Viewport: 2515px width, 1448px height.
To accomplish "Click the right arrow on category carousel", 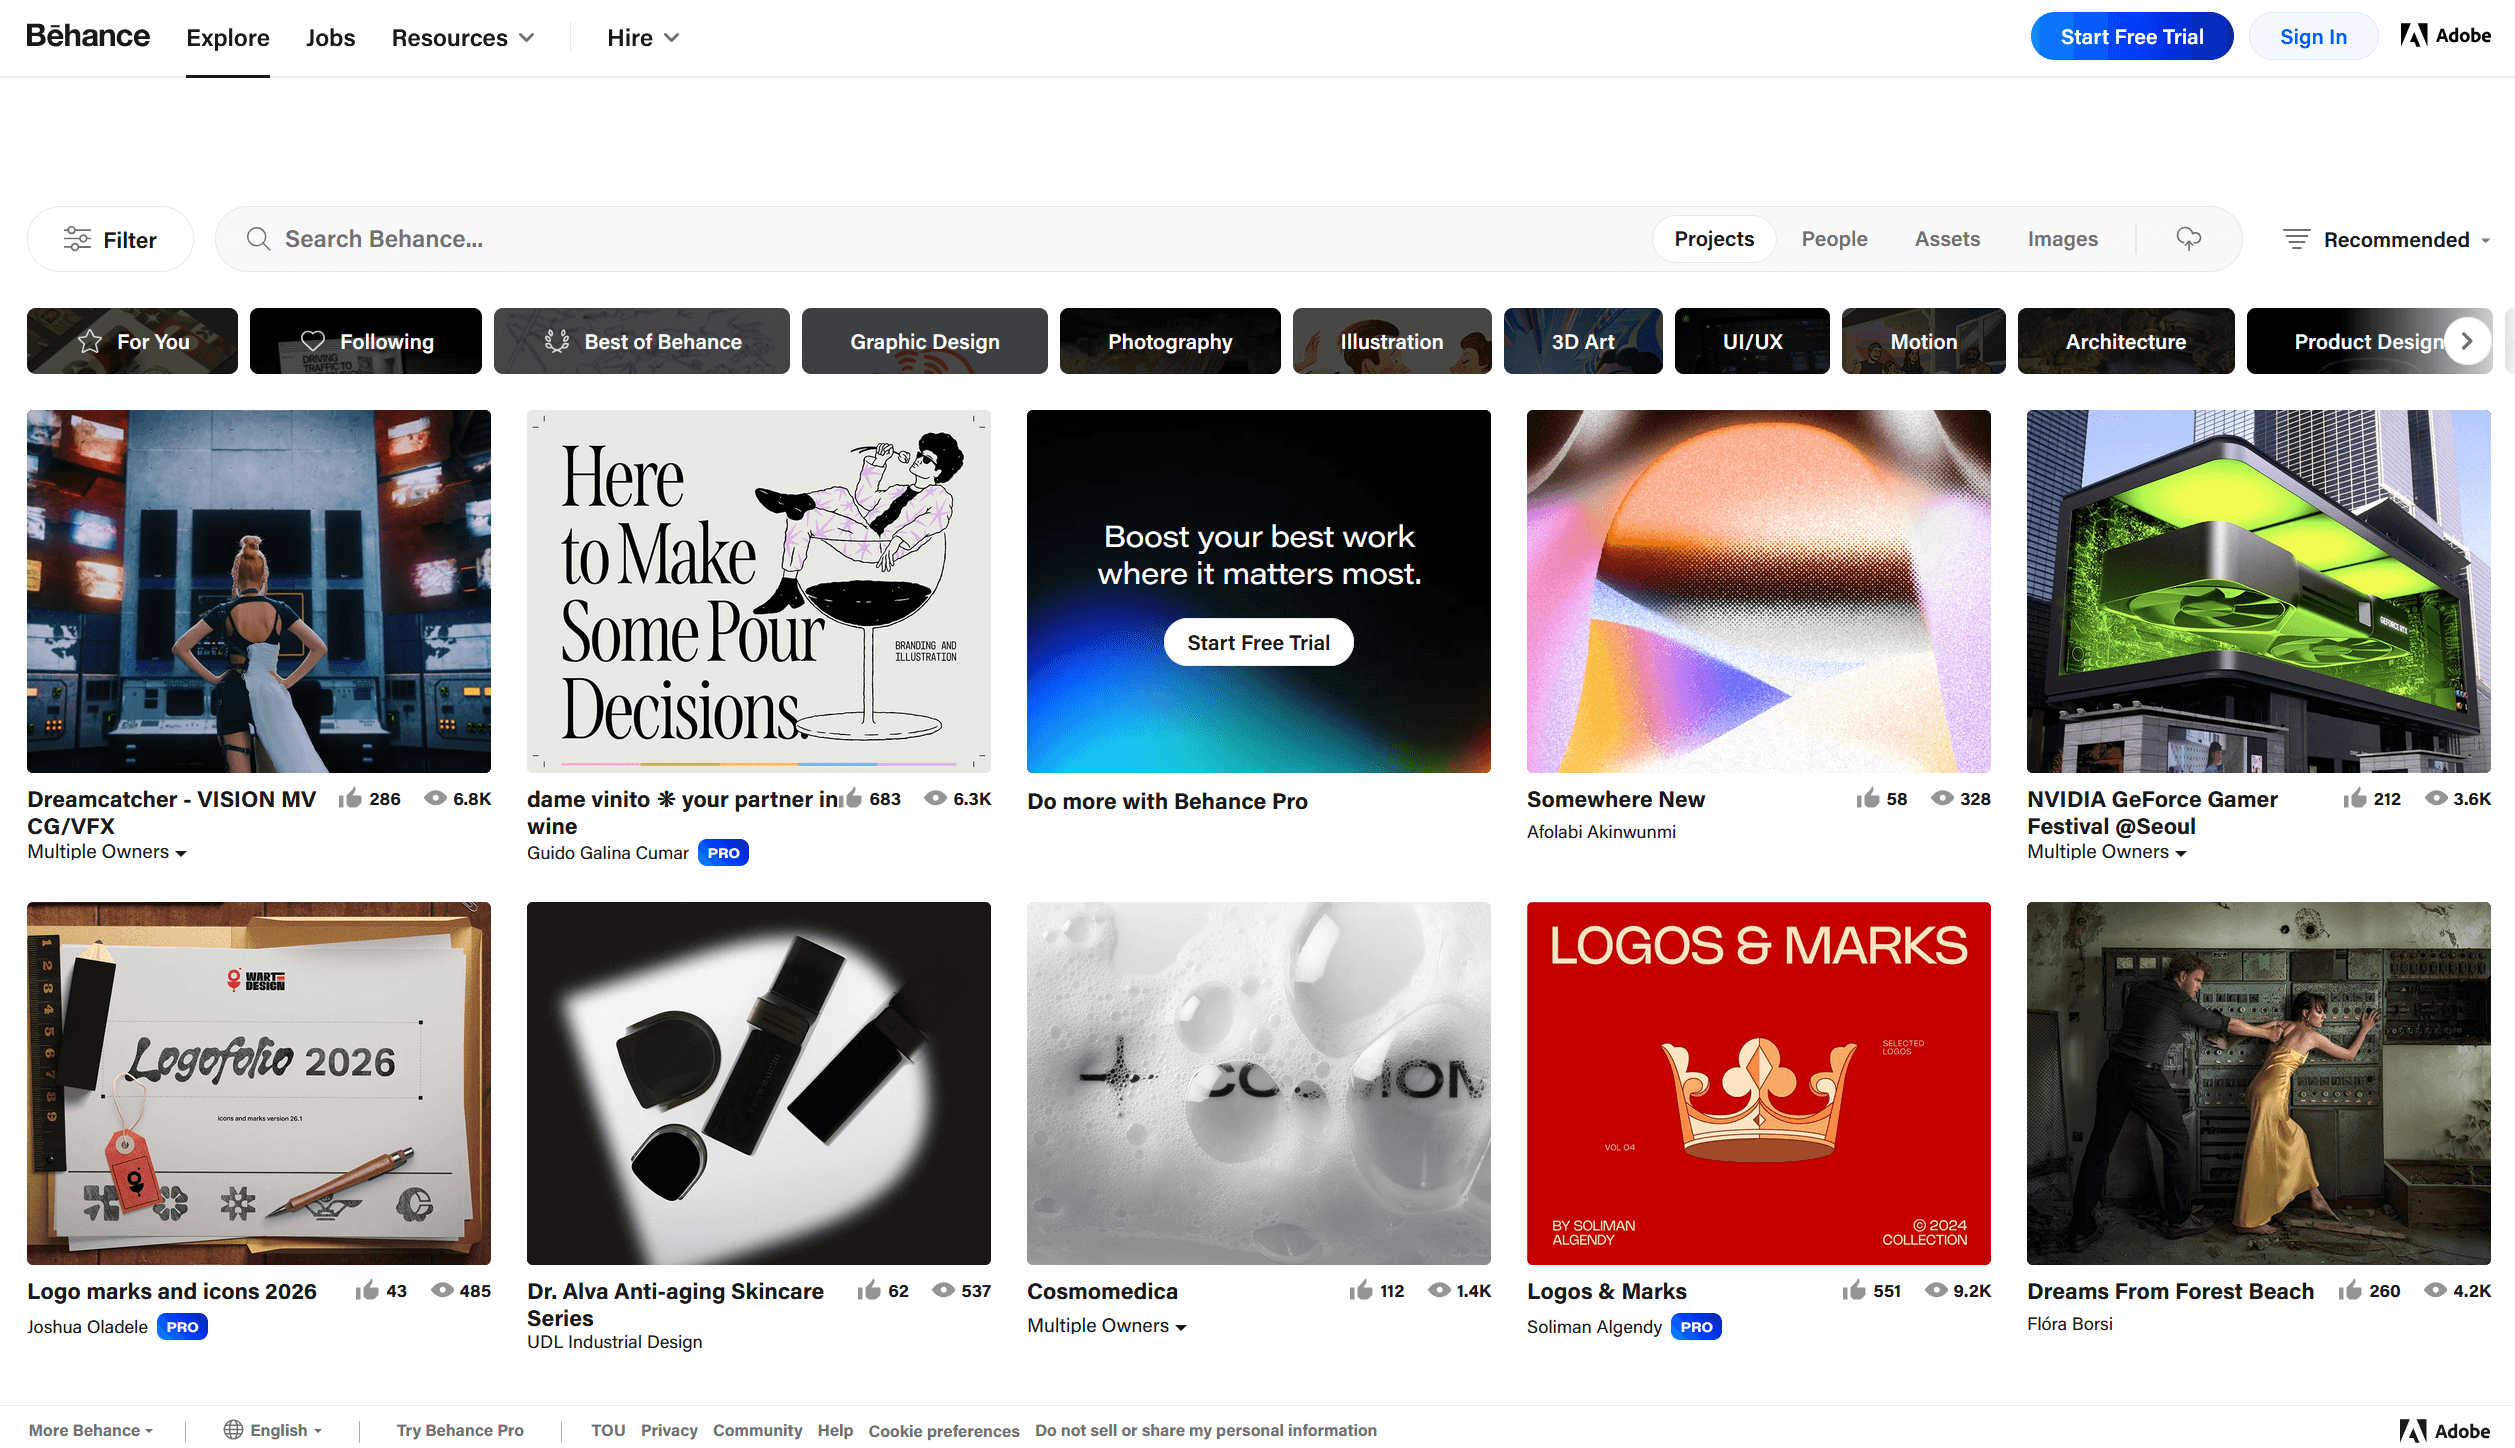I will 2467,341.
